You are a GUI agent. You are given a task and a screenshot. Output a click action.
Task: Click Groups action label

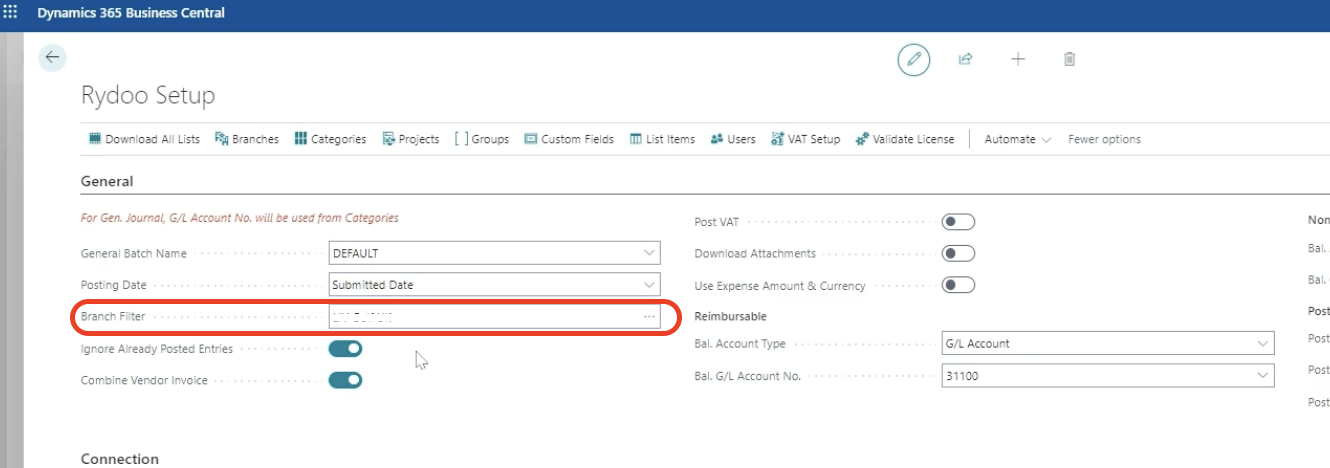tap(490, 139)
